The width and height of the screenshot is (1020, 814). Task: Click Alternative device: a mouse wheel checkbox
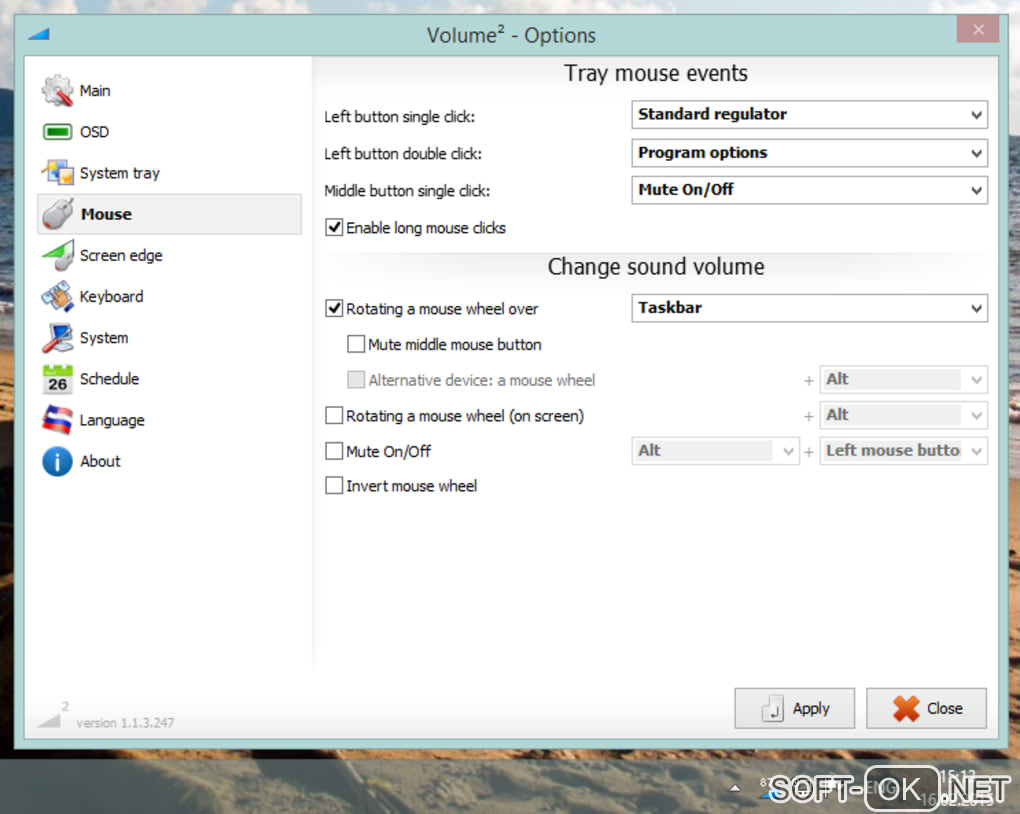[x=356, y=379]
